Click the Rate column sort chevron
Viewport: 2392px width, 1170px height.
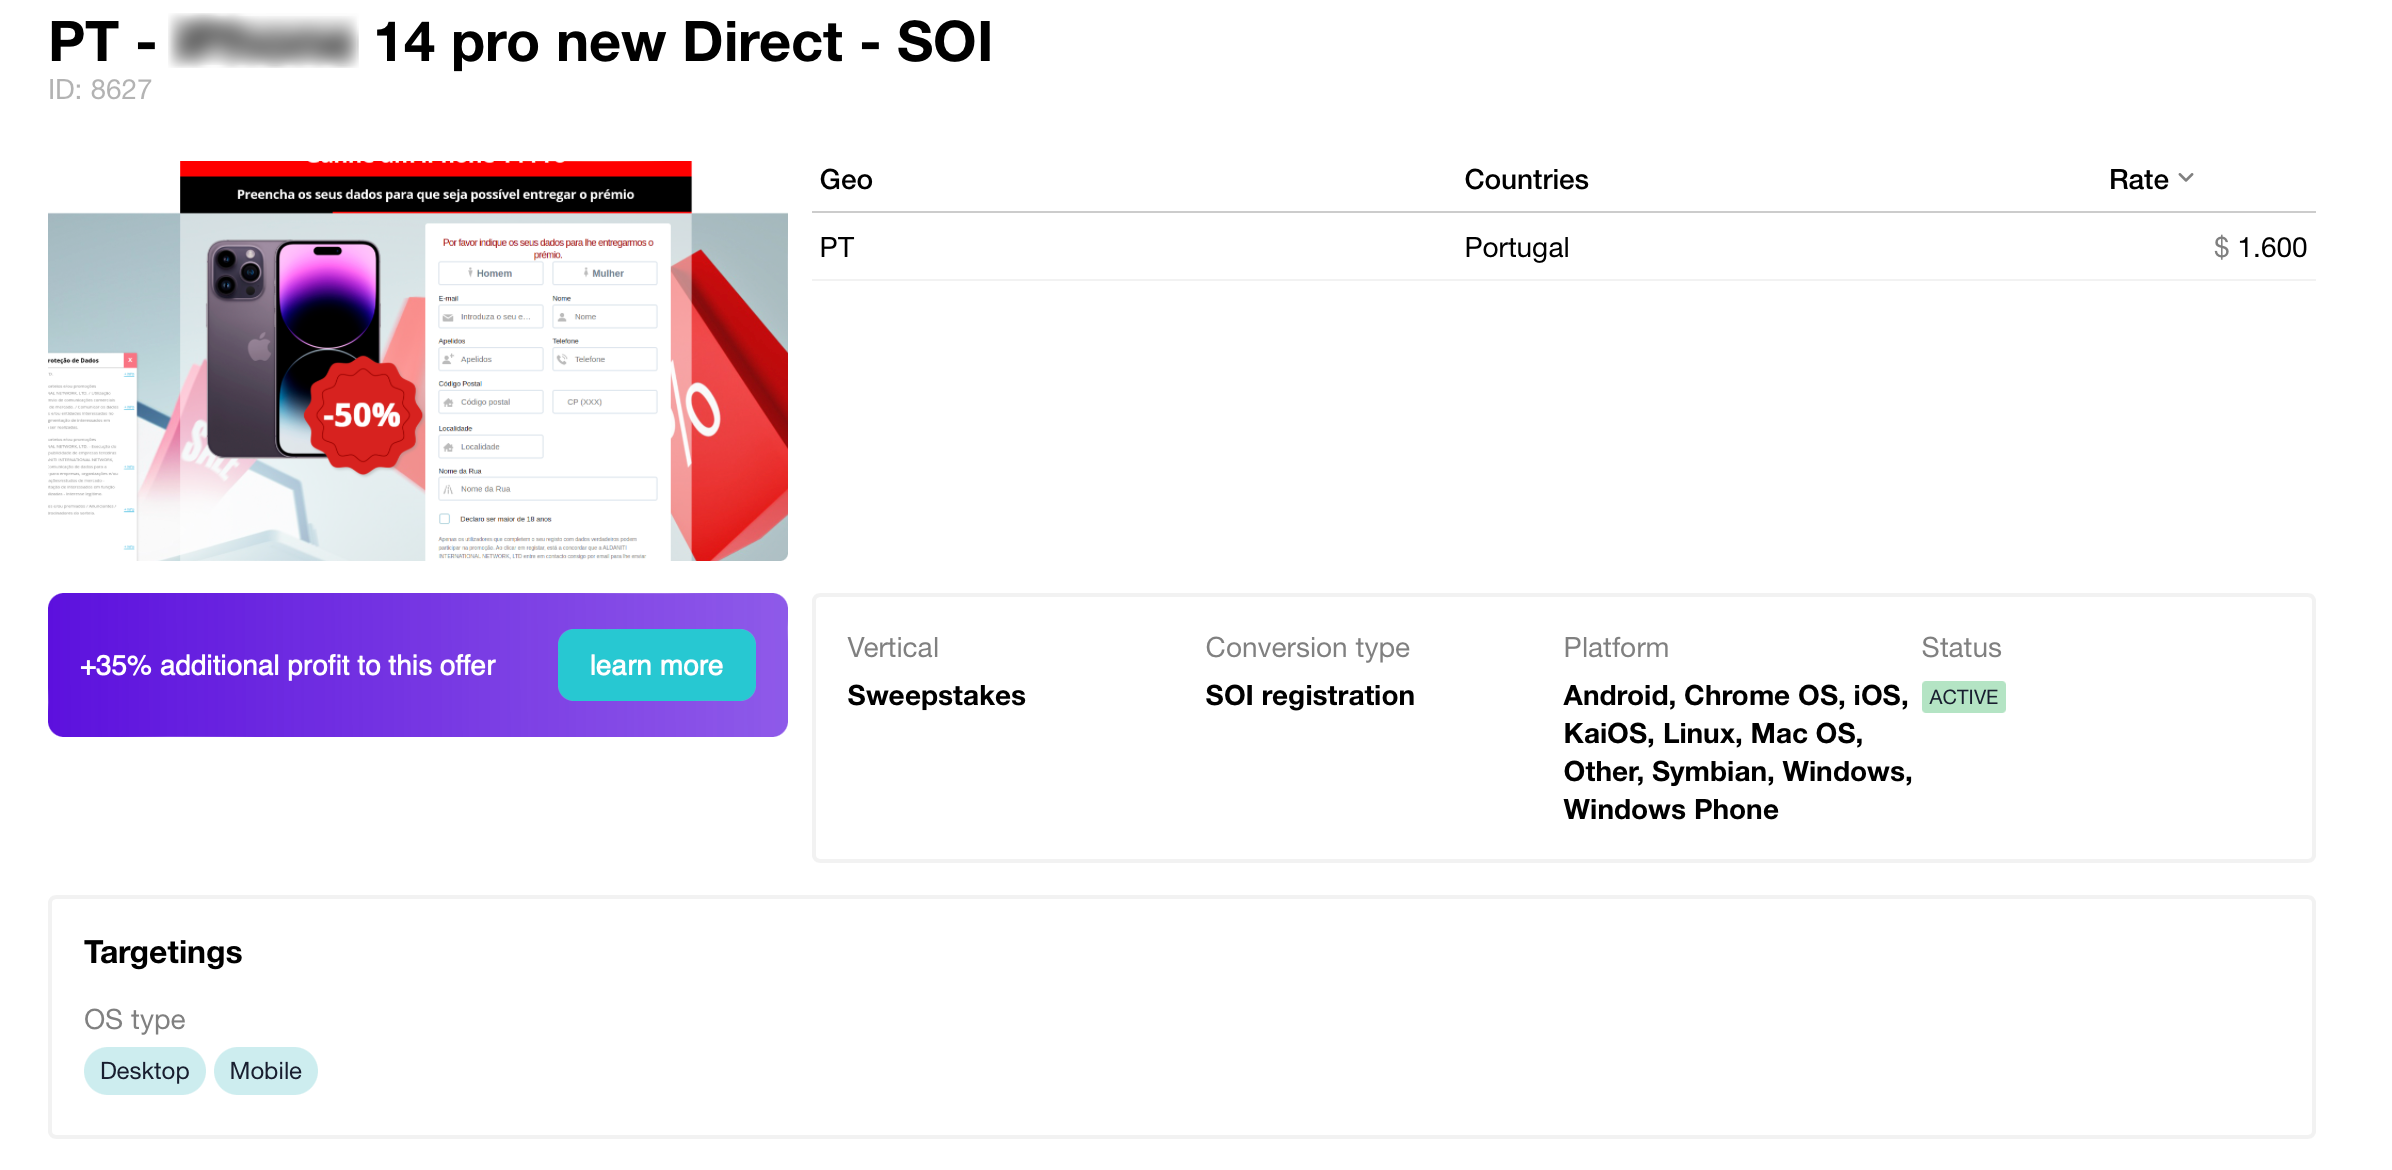pyautogui.click(x=2186, y=178)
